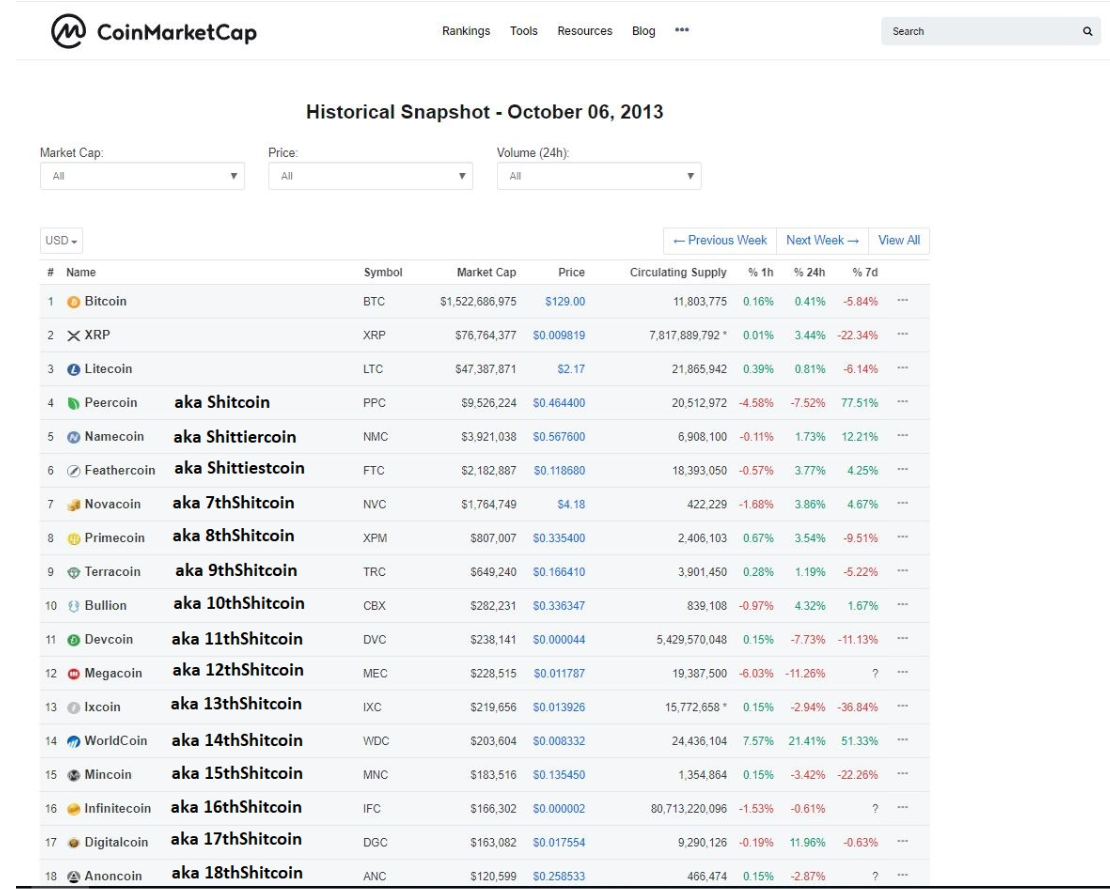Click the Megacoin red icon

74,674
